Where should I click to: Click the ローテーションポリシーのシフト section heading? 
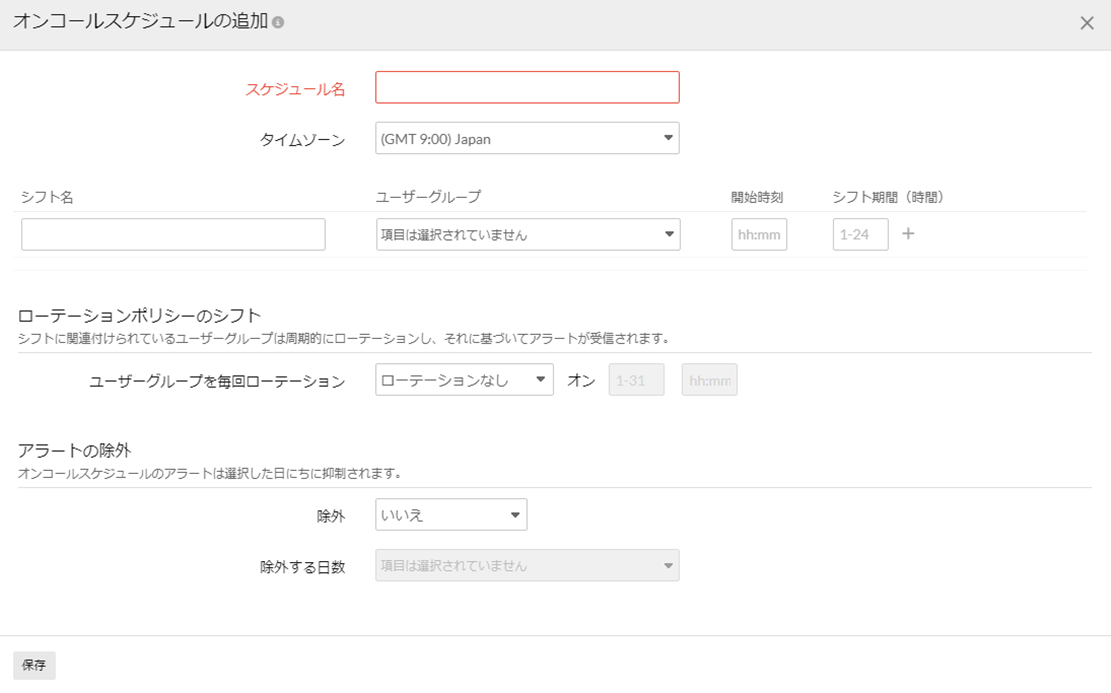pyautogui.click(x=139, y=317)
